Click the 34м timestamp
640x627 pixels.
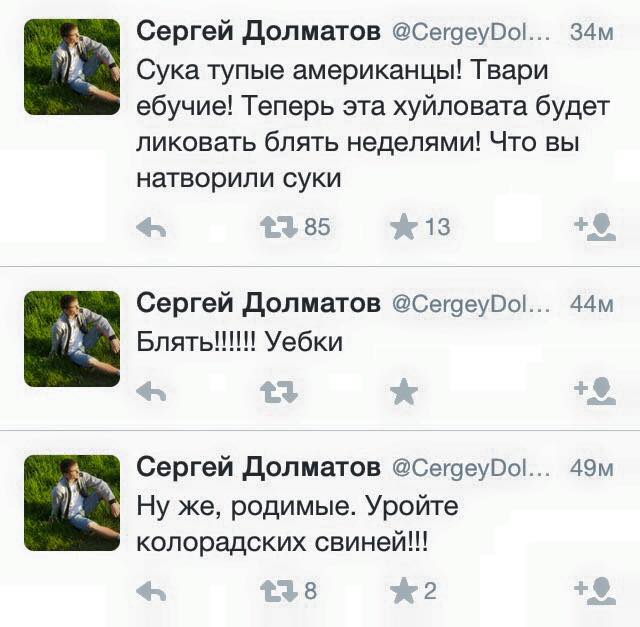[x=591, y=32]
